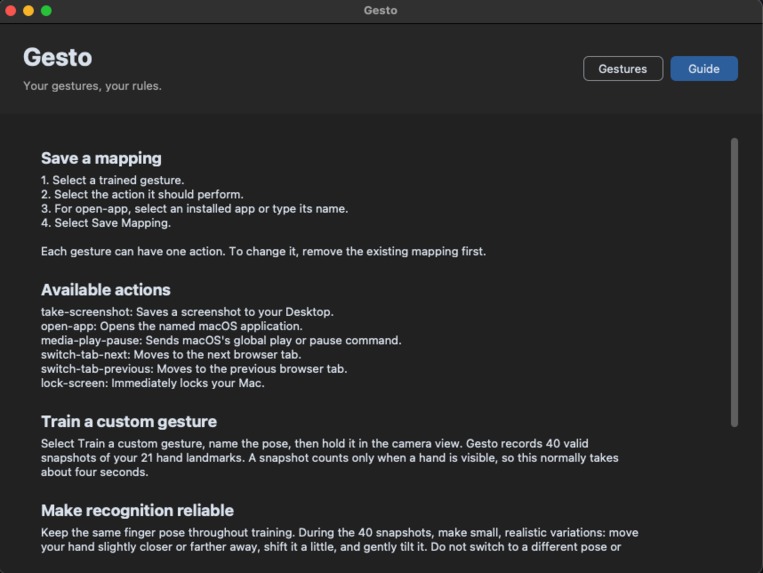Switch to the Guide view
The image size is (763, 573).
(x=704, y=69)
